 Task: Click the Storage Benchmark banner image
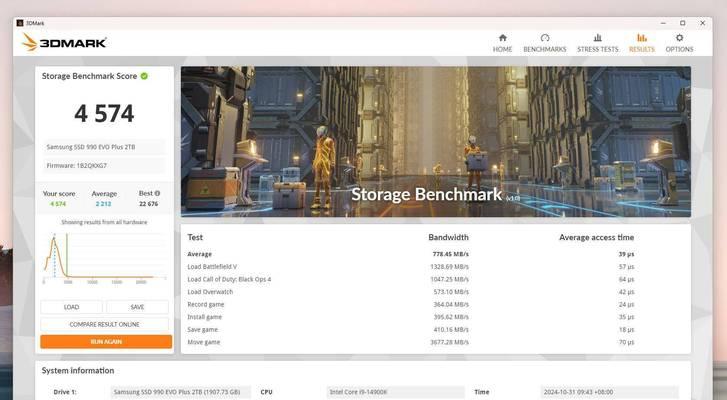tap(436, 141)
